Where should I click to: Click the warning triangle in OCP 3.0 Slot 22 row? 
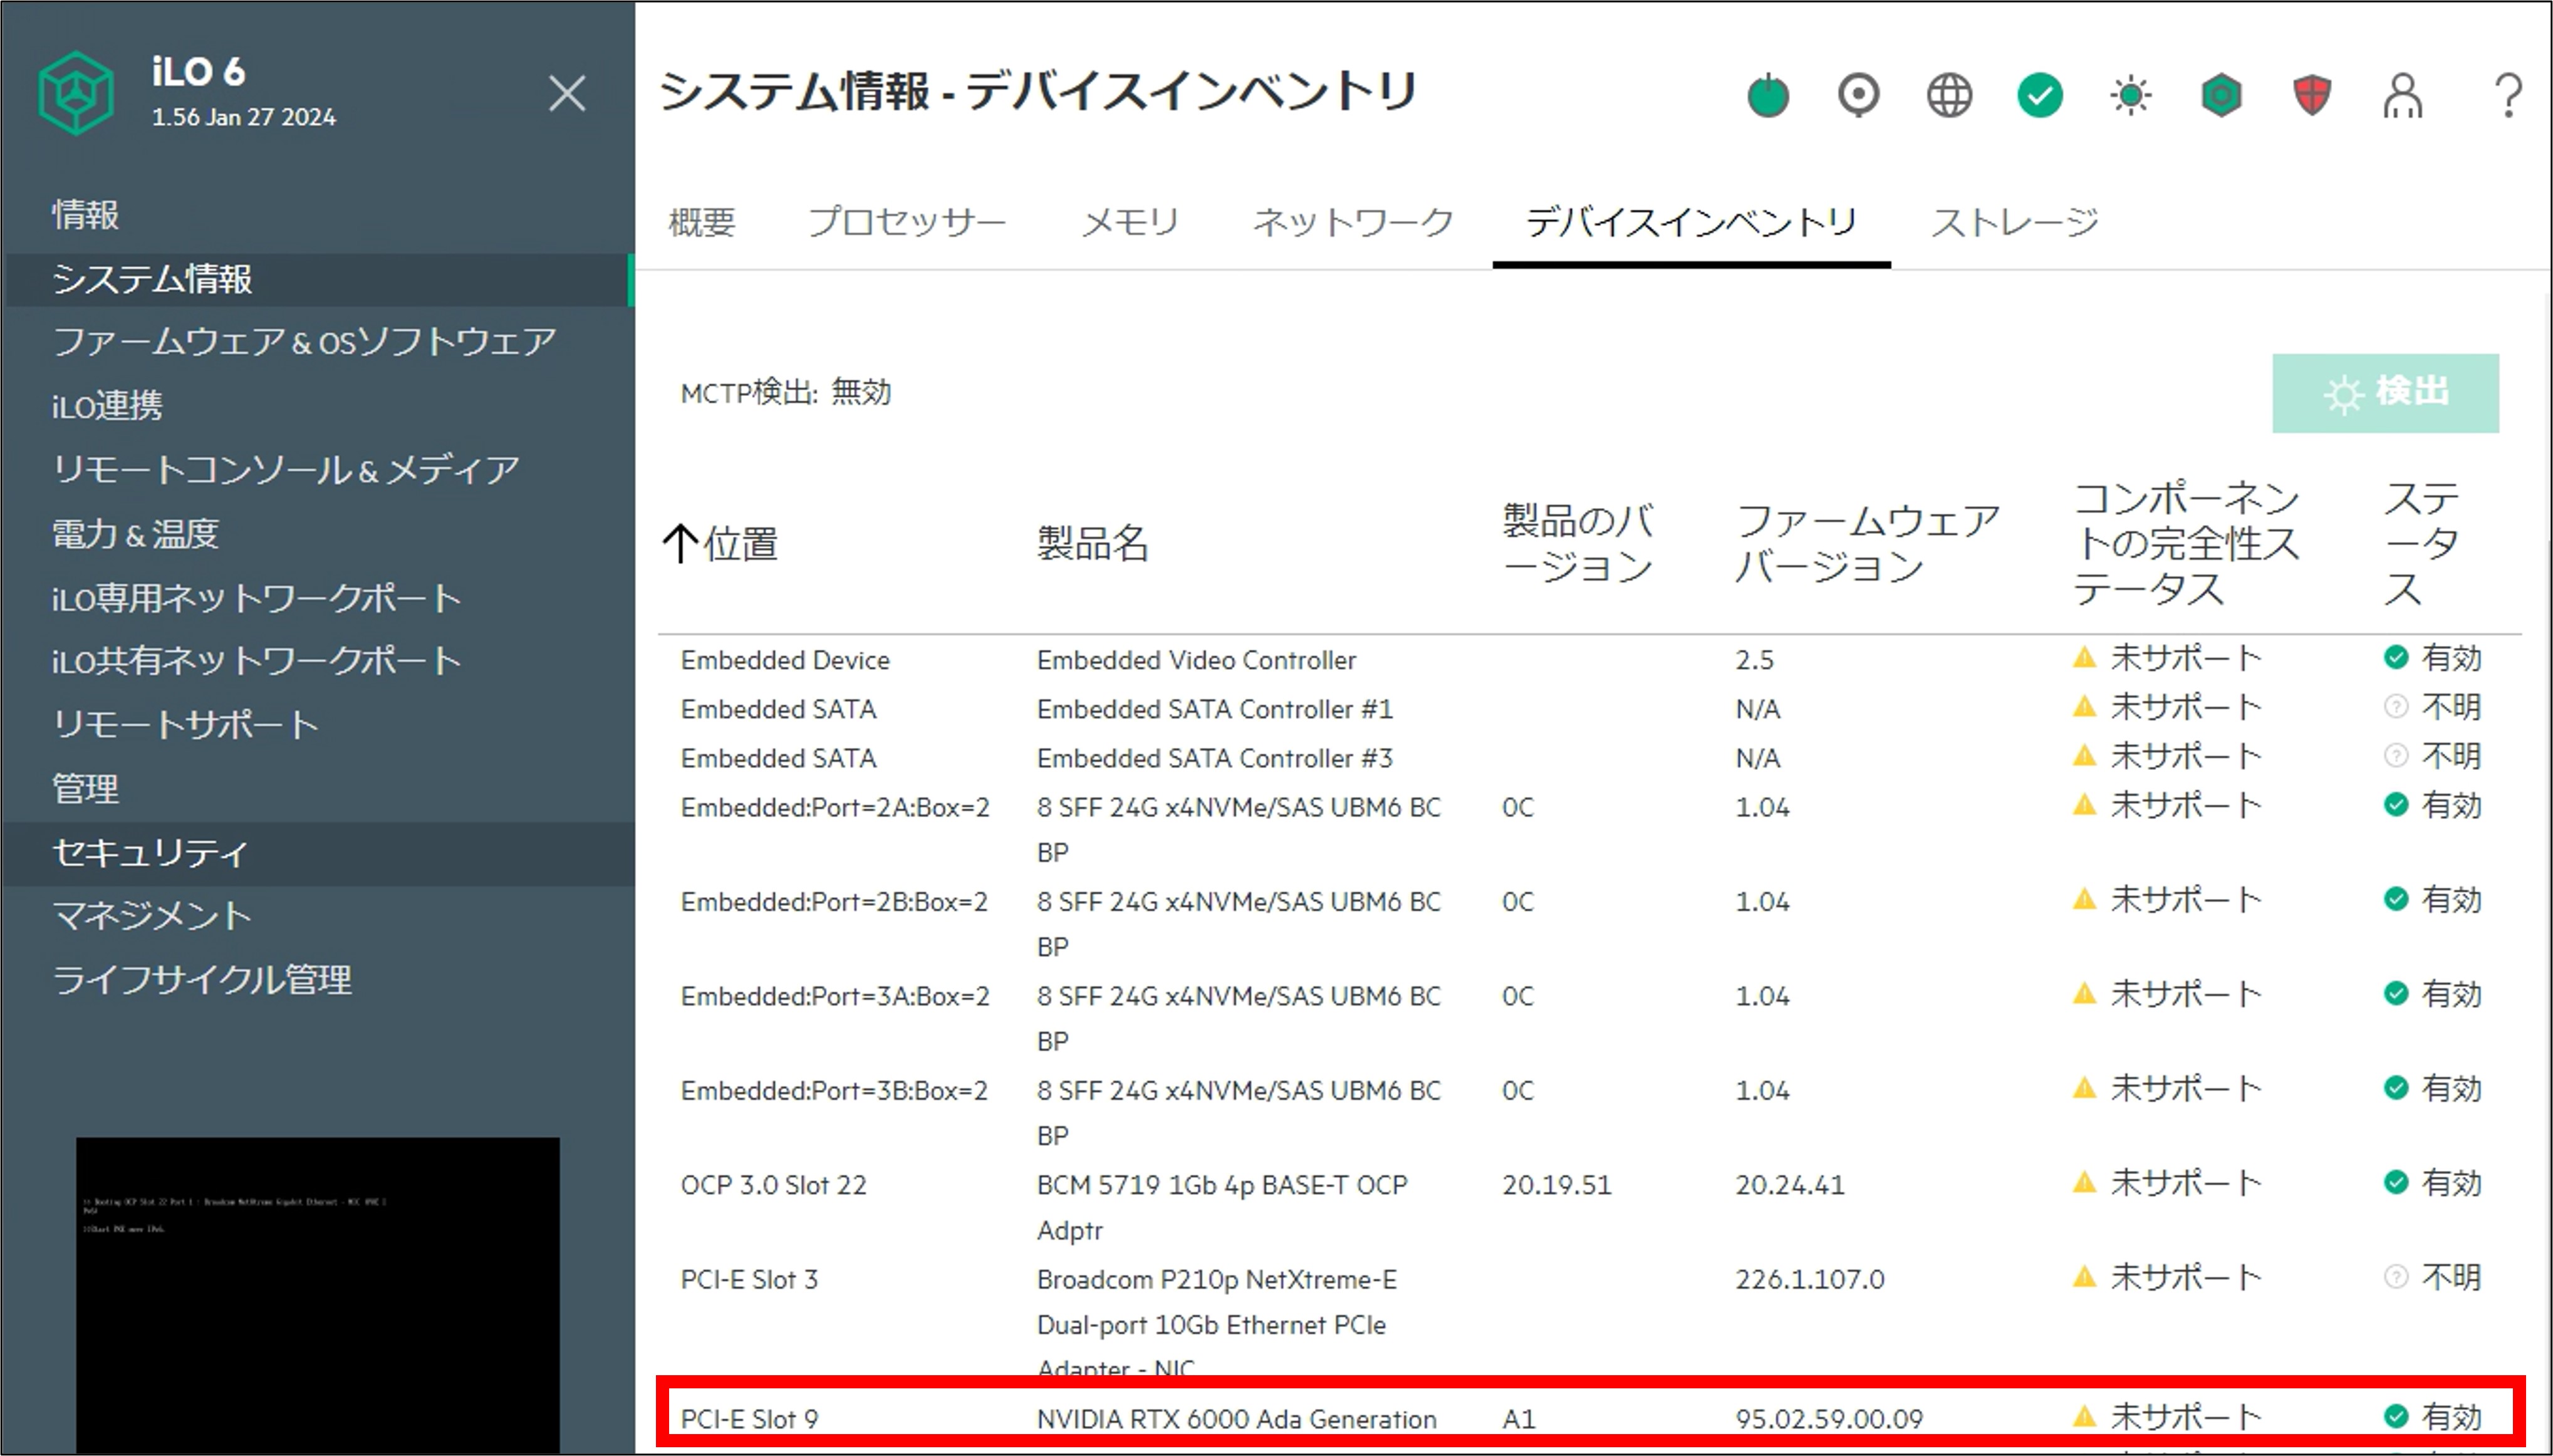click(2084, 1182)
